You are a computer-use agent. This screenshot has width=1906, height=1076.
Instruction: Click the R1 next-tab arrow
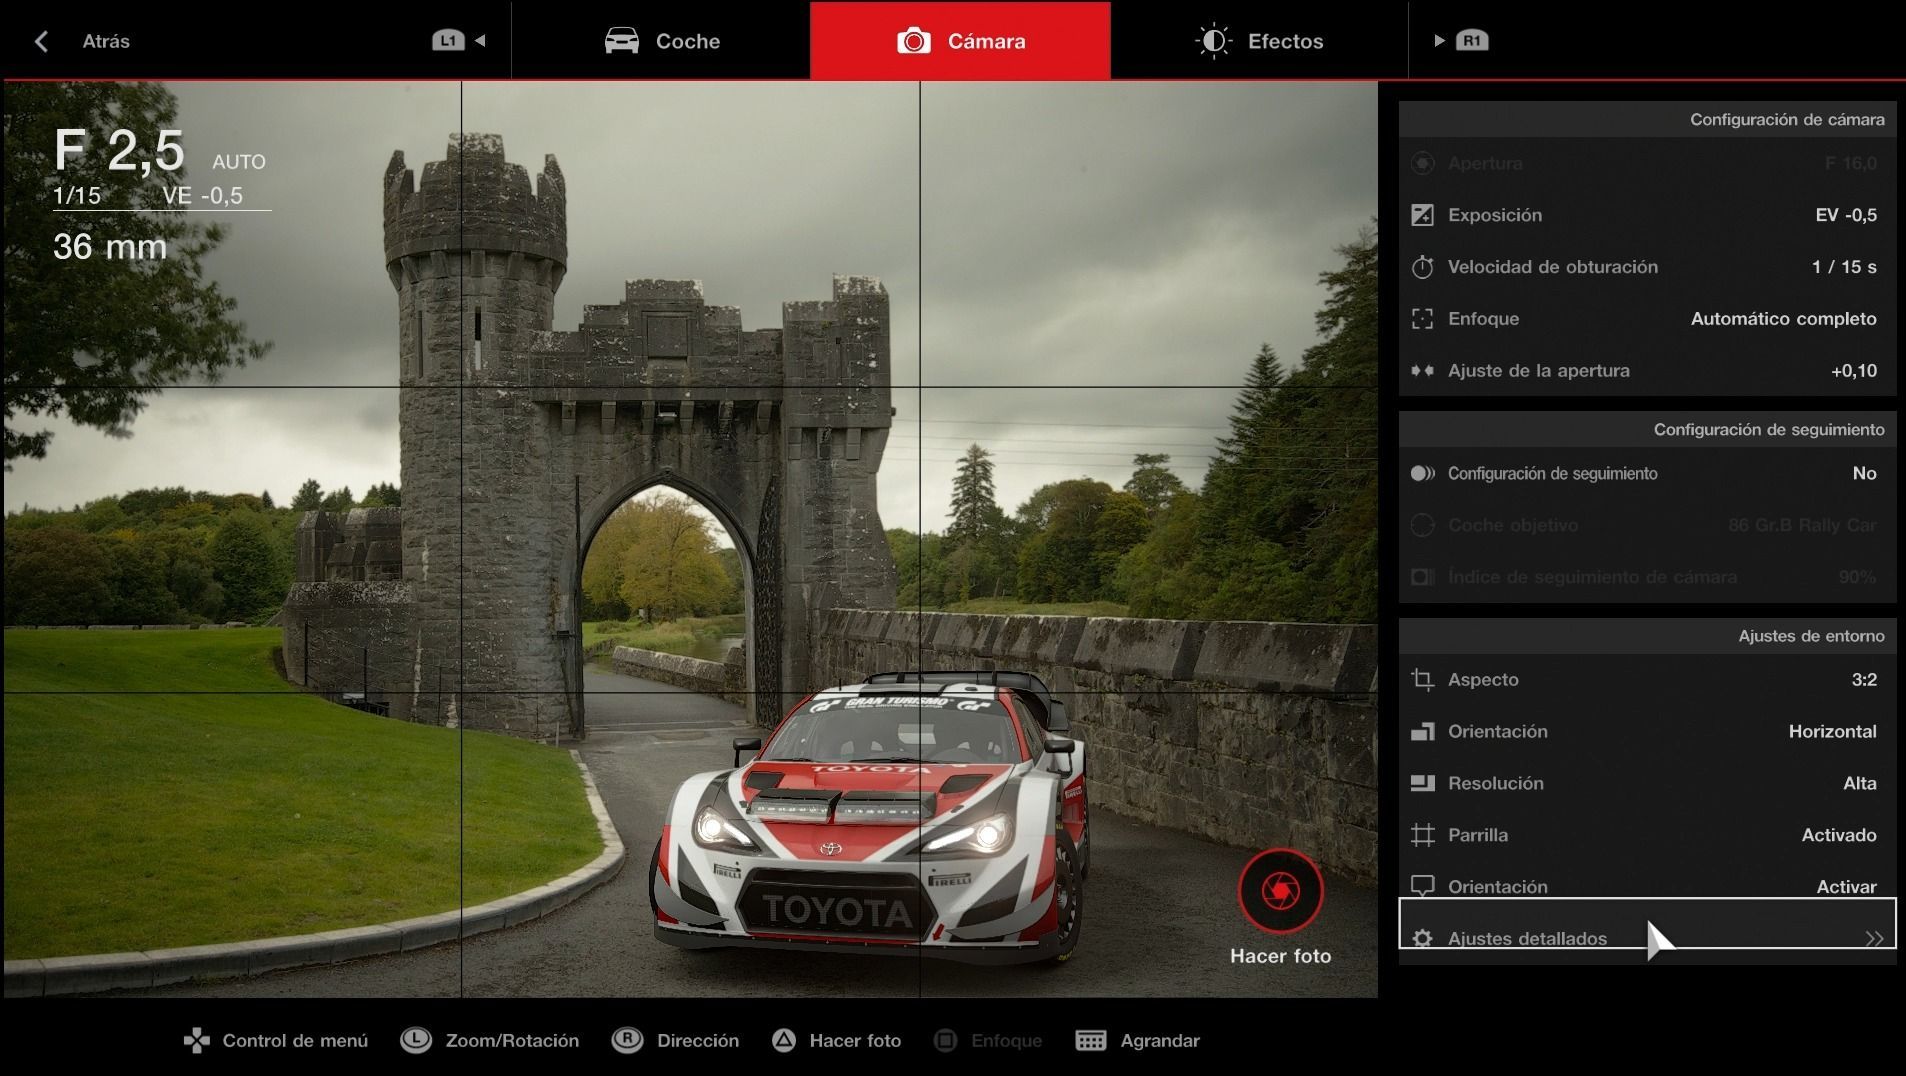(1460, 41)
